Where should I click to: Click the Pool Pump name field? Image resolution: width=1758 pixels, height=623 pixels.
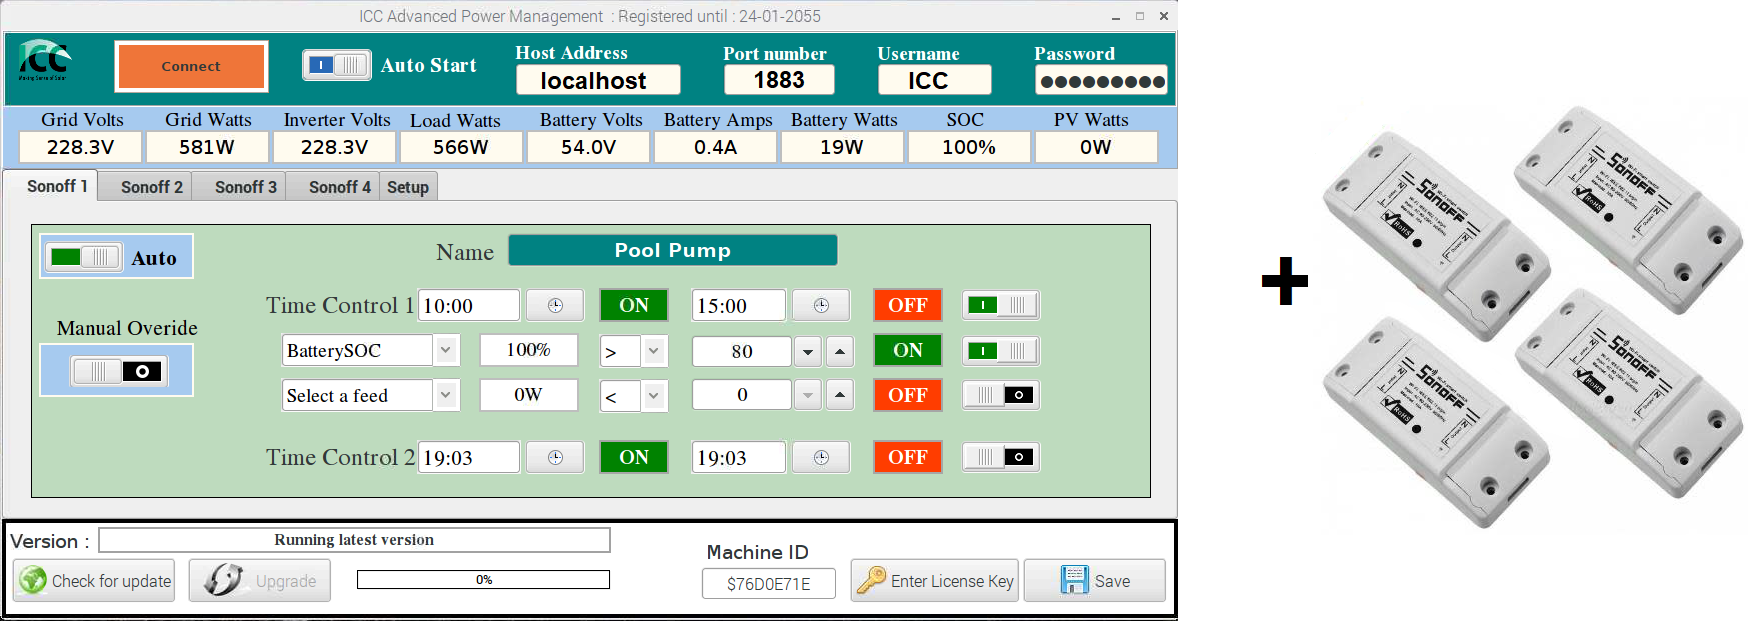[673, 250]
